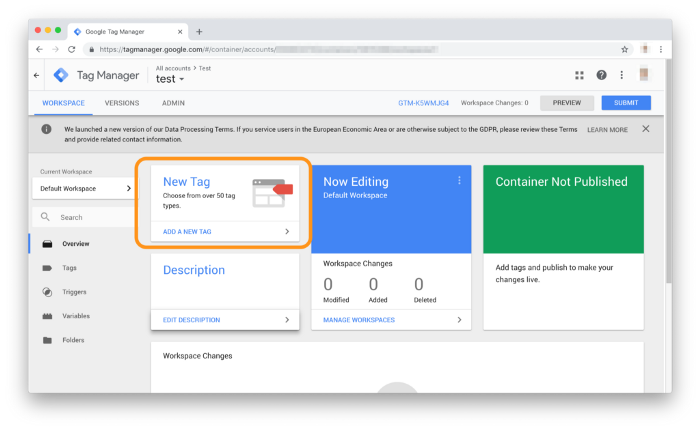
Task: Select Triggers in the sidebar
Action: [x=74, y=292]
